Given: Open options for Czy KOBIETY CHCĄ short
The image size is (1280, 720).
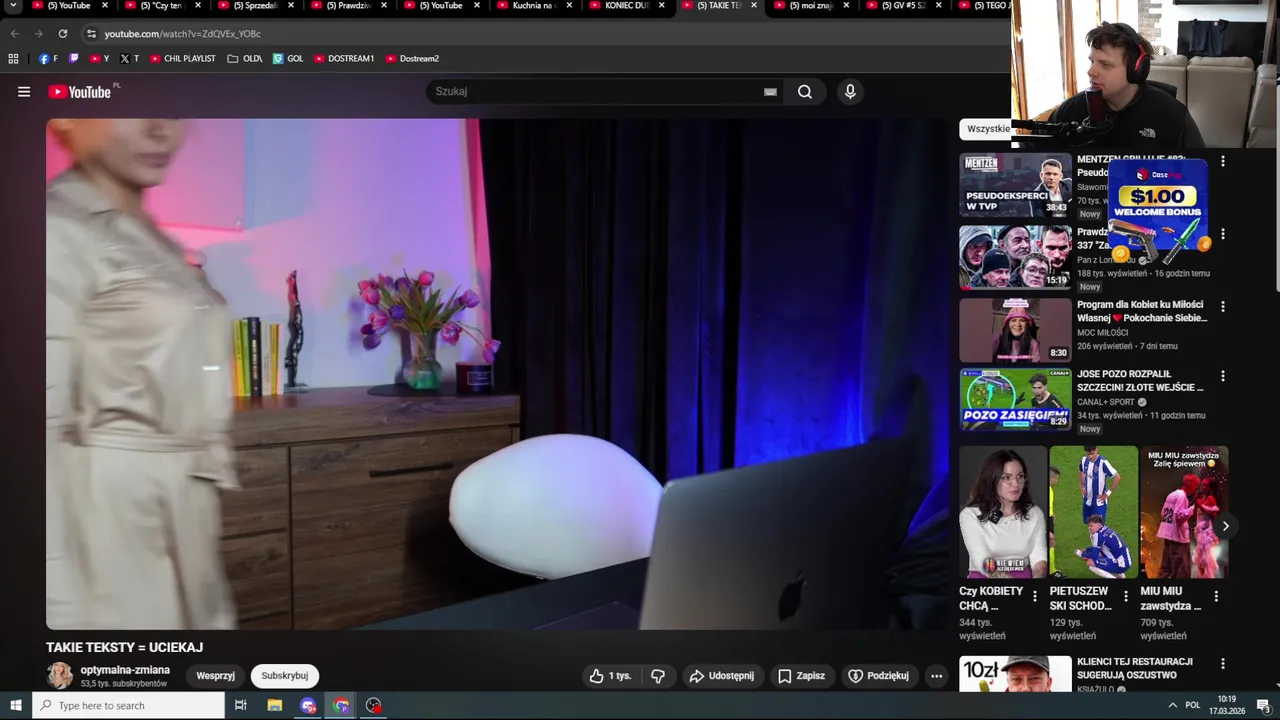Looking at the screenshot, I should coord(1035,596).
